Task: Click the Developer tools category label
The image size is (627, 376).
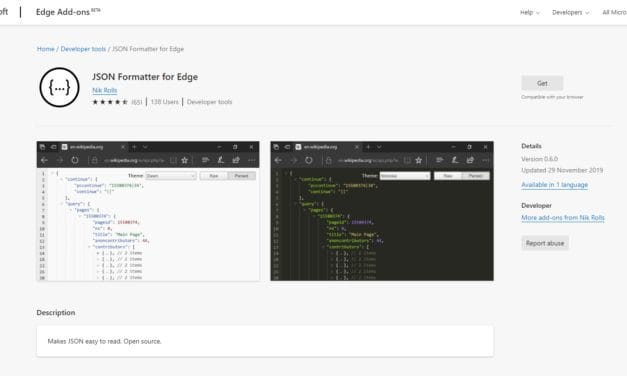Action: 210,102
